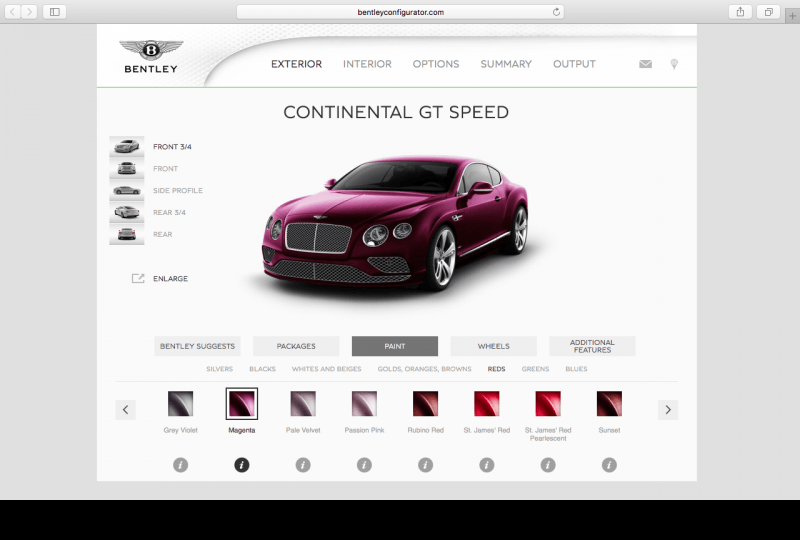Click the Bentley winged logo
Screen dimensions: 800x540
click(x=151, y=57)
